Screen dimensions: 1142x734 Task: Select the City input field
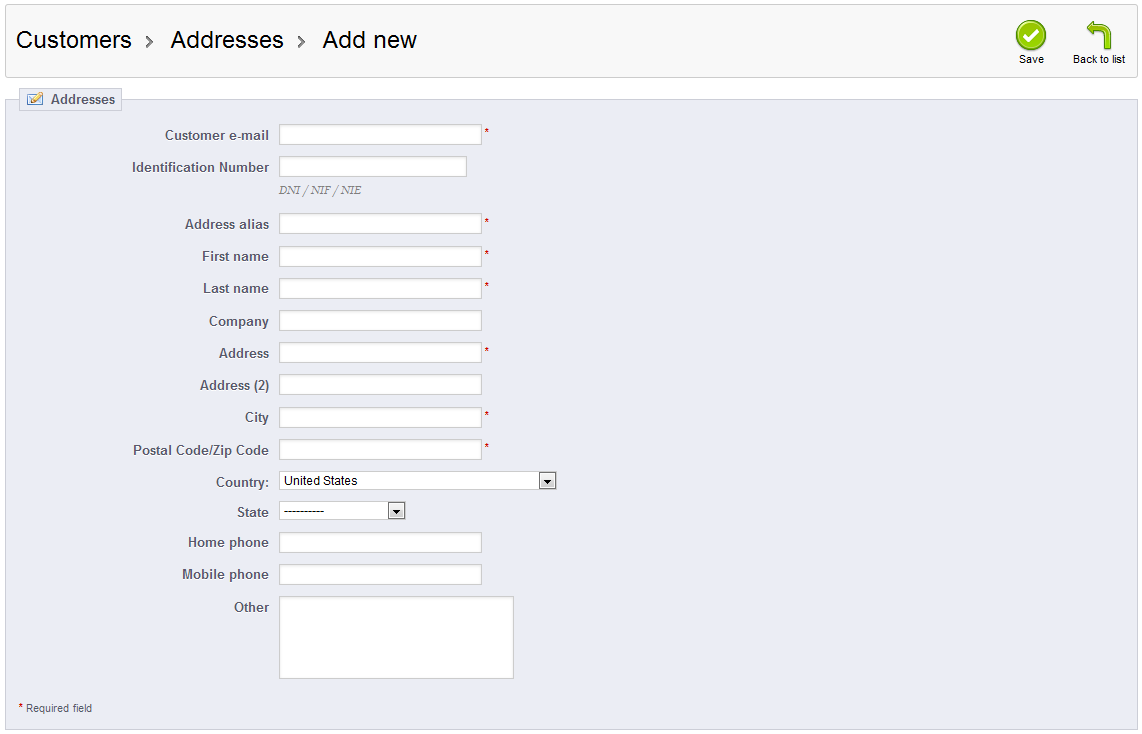380,417
